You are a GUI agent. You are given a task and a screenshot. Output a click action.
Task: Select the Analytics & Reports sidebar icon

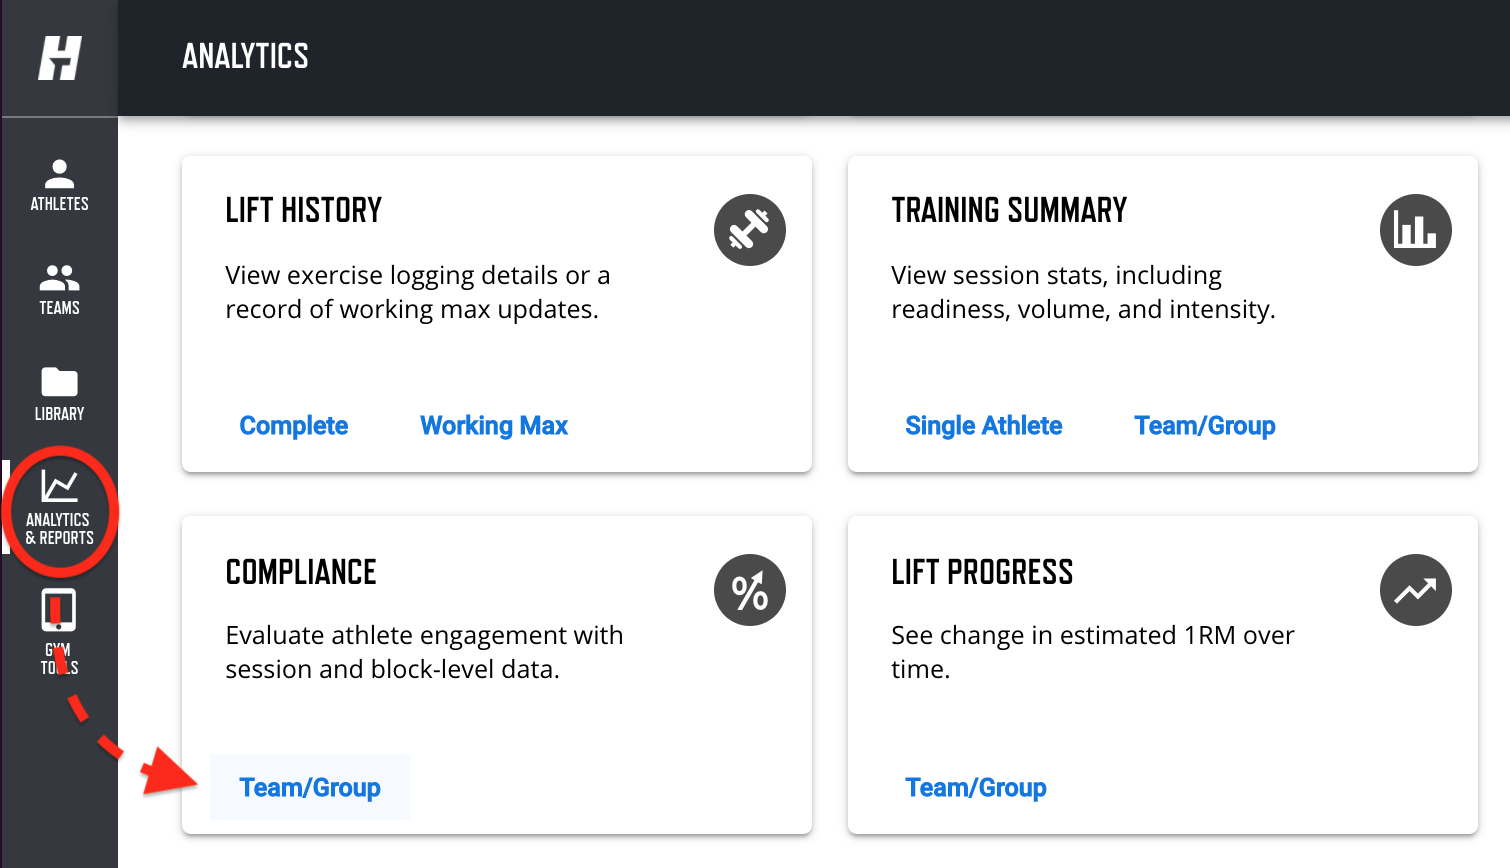[59, 486]
